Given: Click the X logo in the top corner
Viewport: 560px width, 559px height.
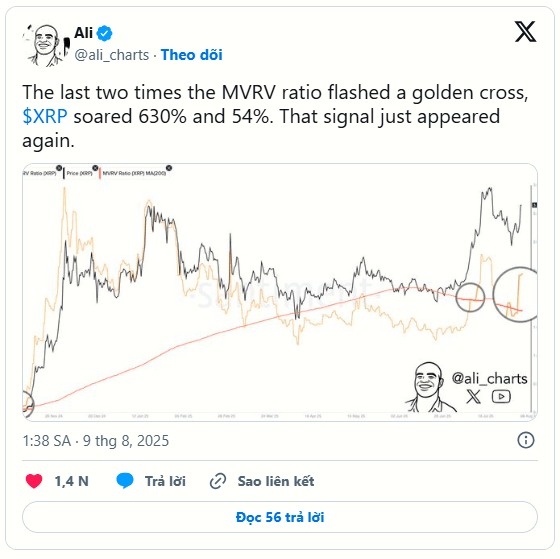Looking at the screenshot, I should pyautogui.click(x=525, y=32).
